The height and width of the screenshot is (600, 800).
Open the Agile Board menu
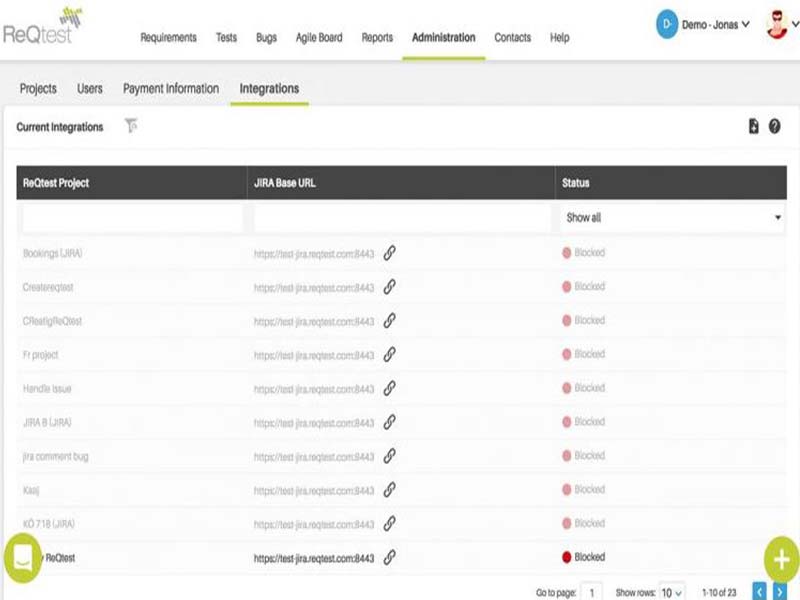pos(319,38)
